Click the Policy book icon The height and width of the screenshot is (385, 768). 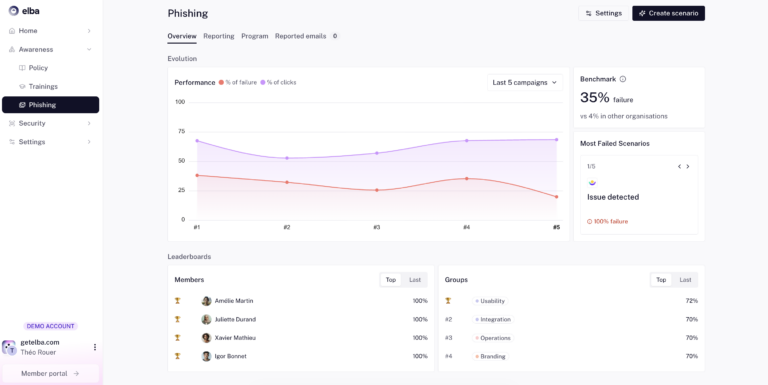point(22,68)
